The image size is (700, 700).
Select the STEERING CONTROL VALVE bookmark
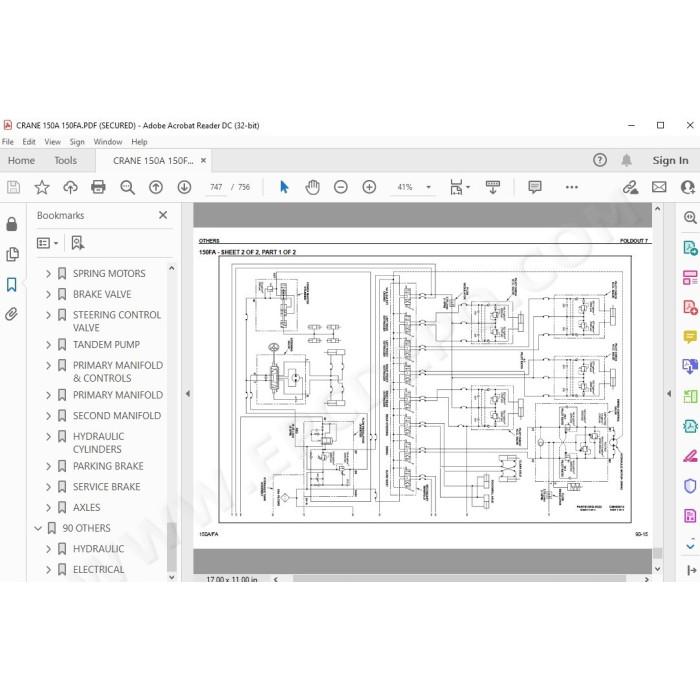(x=117, y=321)
